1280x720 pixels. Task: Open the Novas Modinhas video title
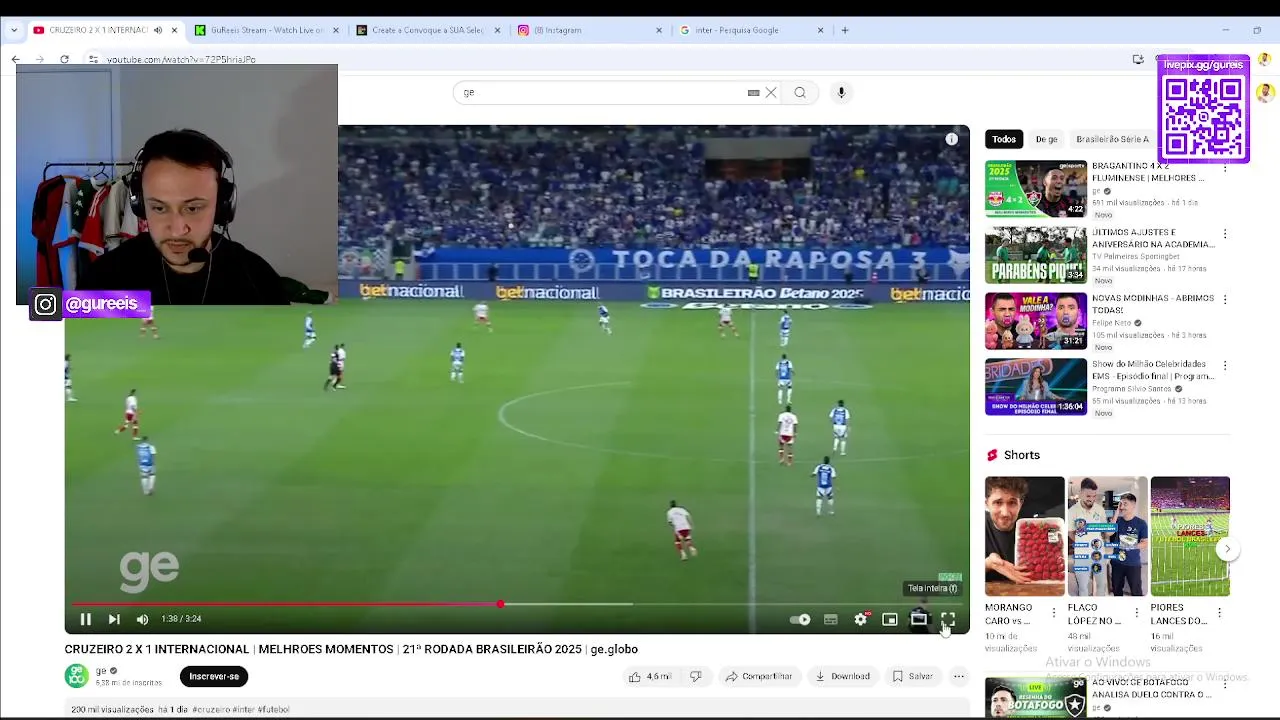coord(1153,304)
